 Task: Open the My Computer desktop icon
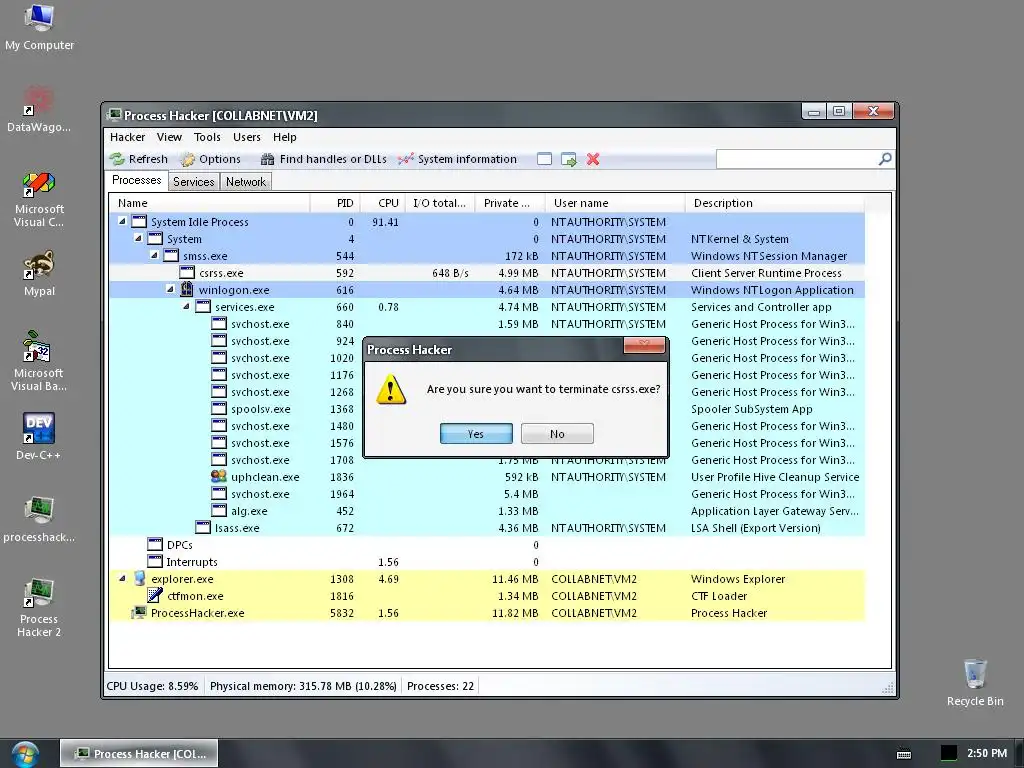coord(39,27)
